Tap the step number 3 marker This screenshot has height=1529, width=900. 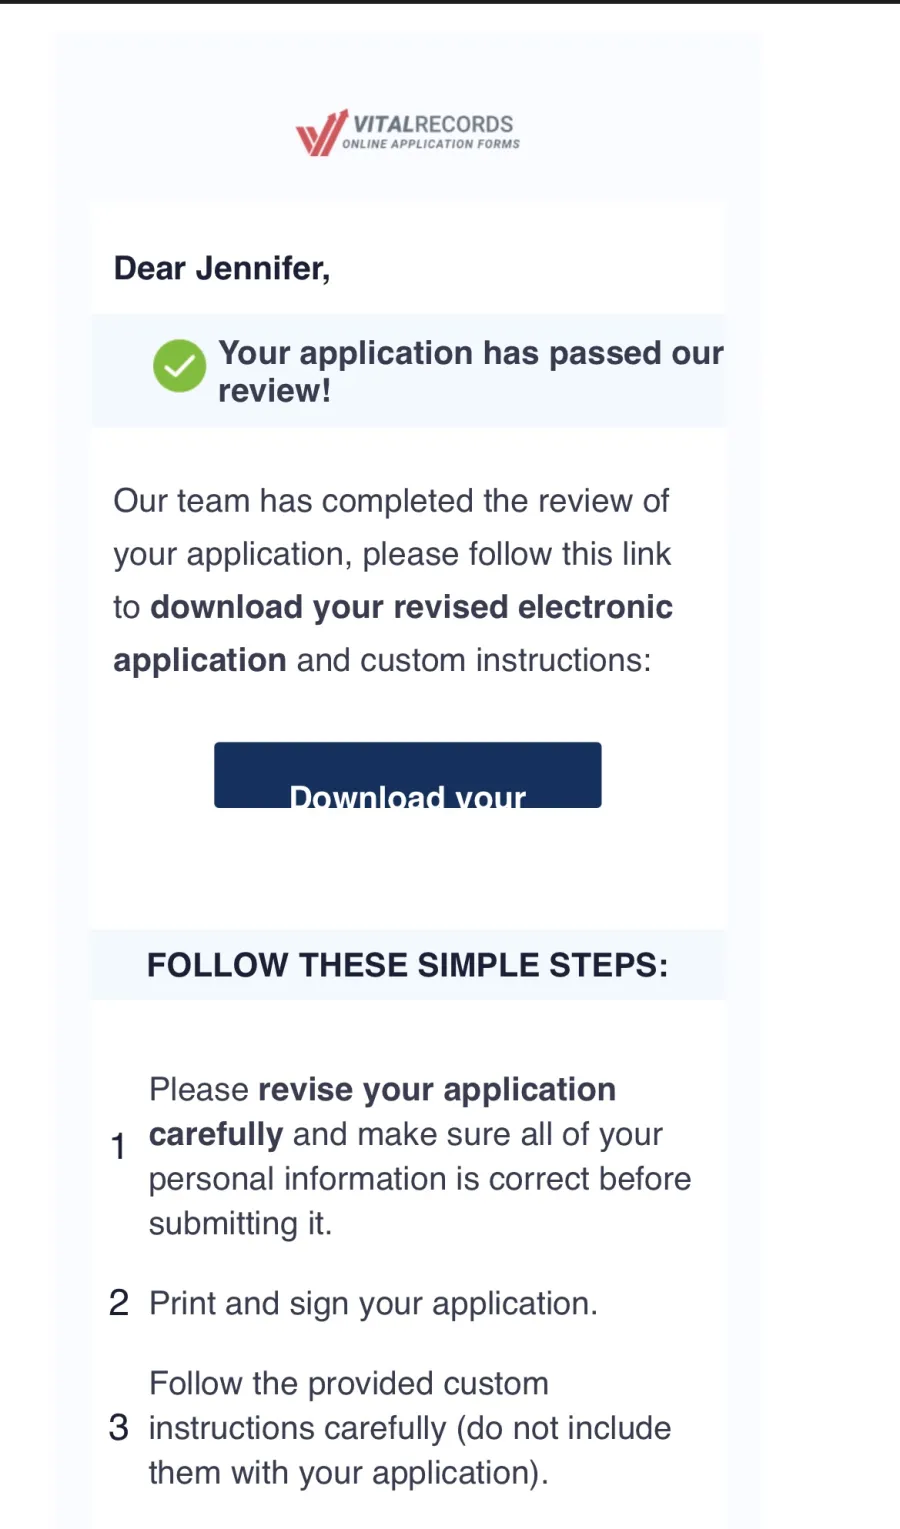click(118, 1428)
